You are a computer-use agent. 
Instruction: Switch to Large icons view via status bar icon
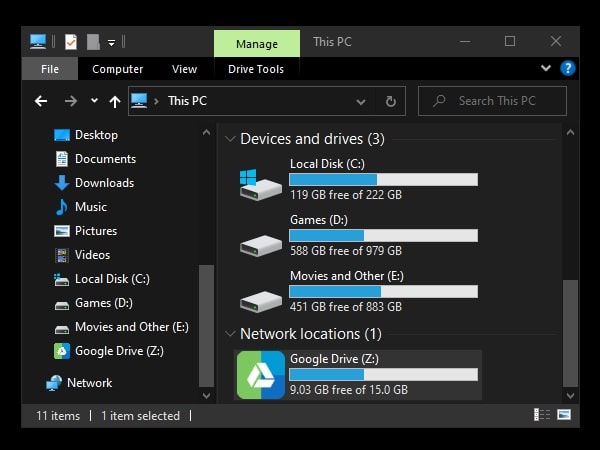[x=564, y=414]
